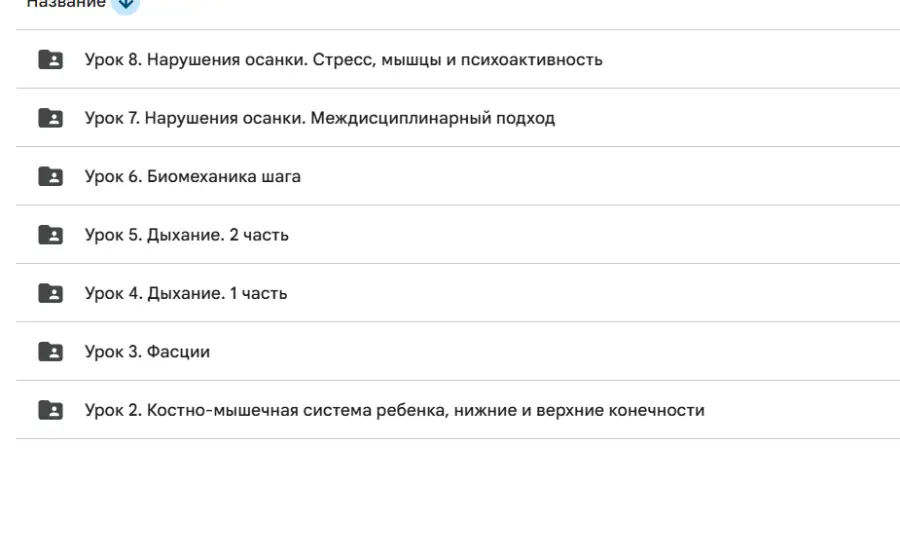
Task: Click the folder icon beside Урок 2
Action: [x=50, y=410]
